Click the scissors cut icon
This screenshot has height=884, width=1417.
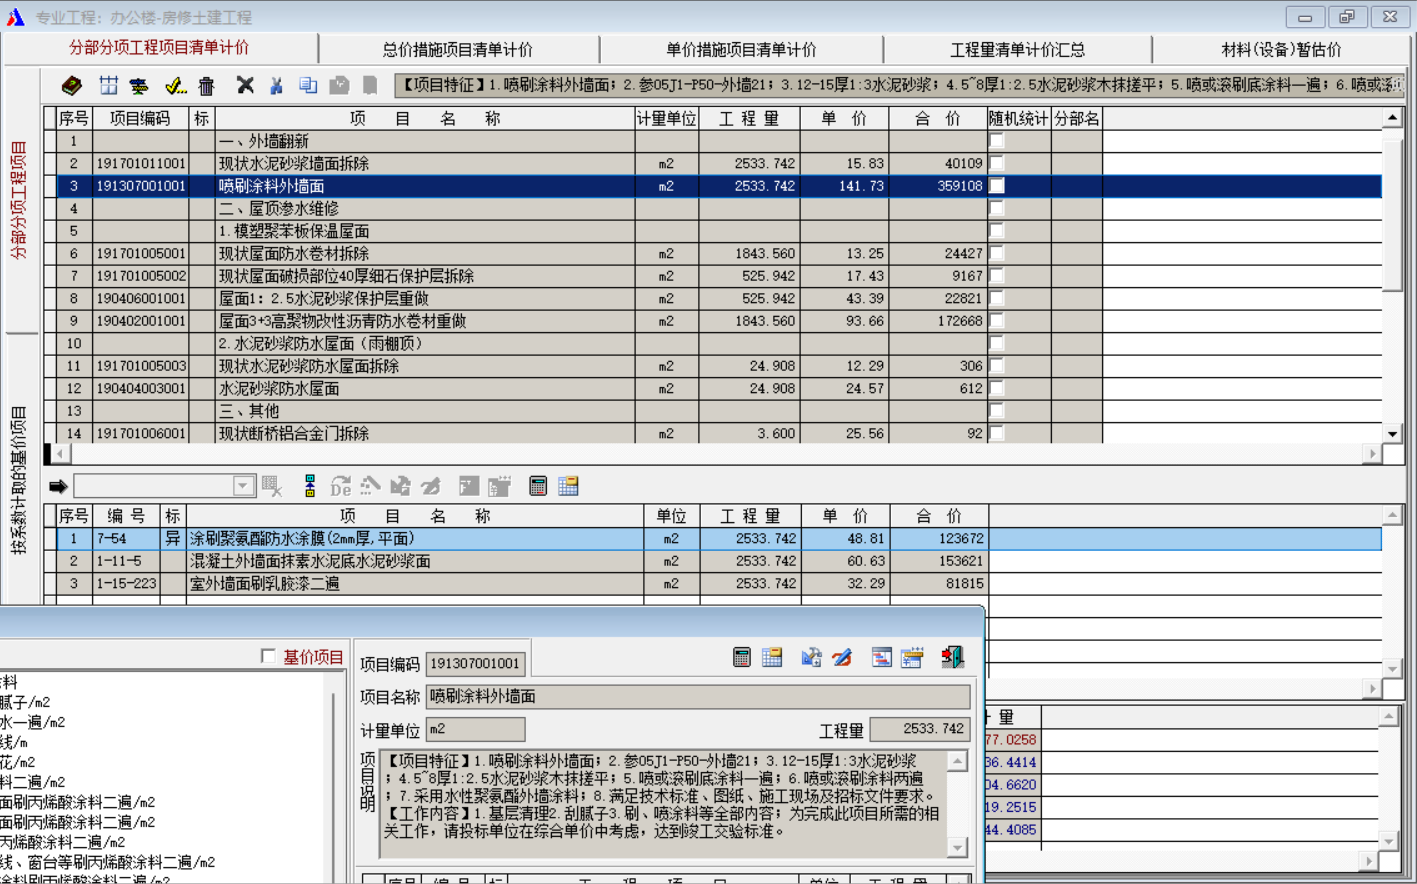[277, 86]
